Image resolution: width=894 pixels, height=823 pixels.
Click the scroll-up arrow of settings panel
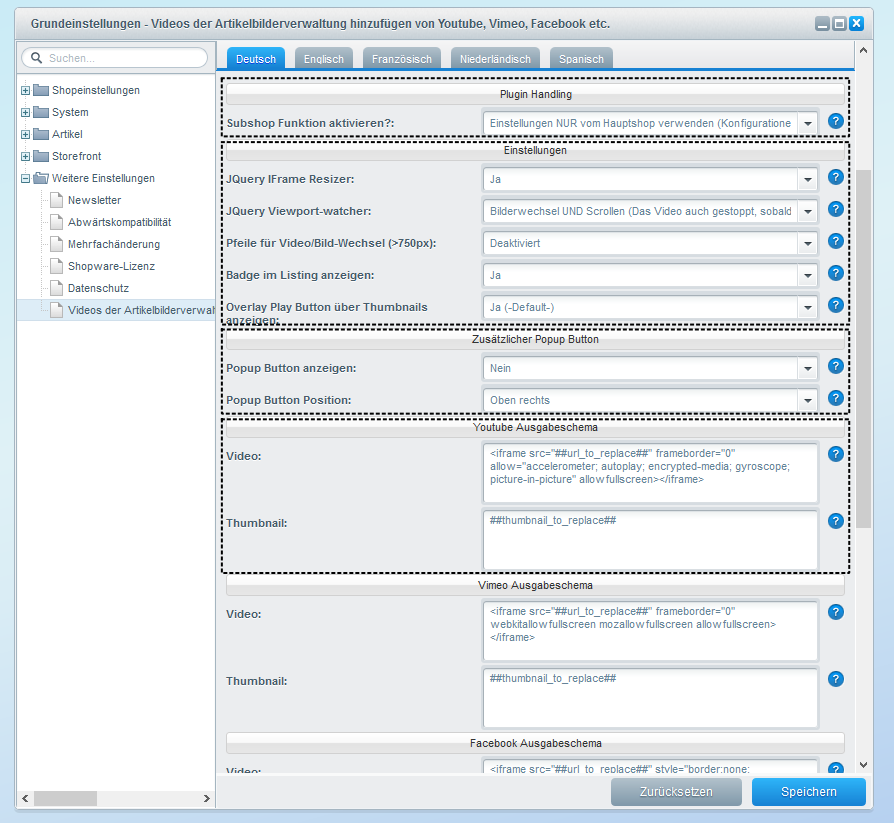(863, 50)
